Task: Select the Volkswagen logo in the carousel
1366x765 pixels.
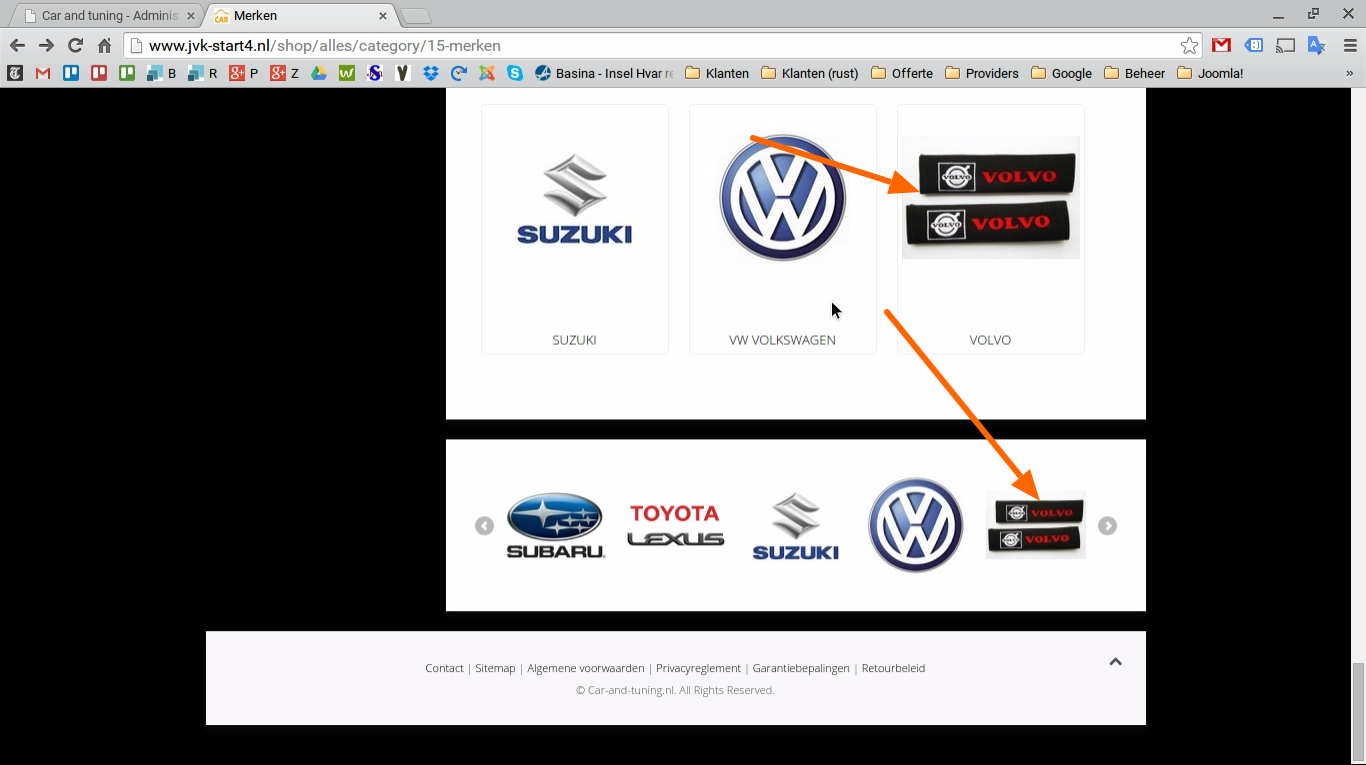Action: pyautogui.click(x=915, y=525)
